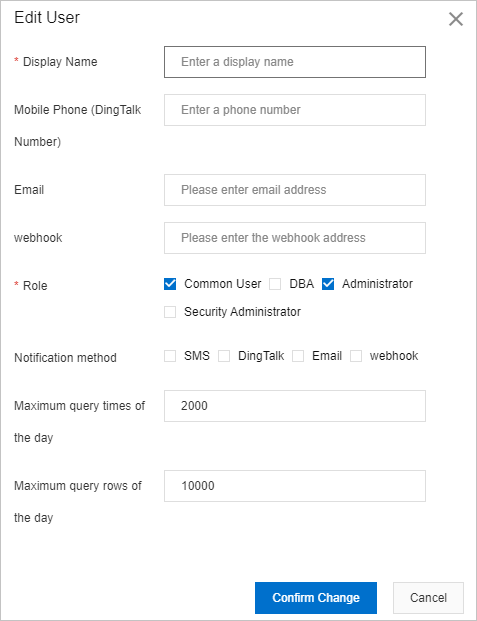The height and width of the screenshot is (621, 477).
Task: Click the maximum query rows field
Action: click(x=295, y=486)
